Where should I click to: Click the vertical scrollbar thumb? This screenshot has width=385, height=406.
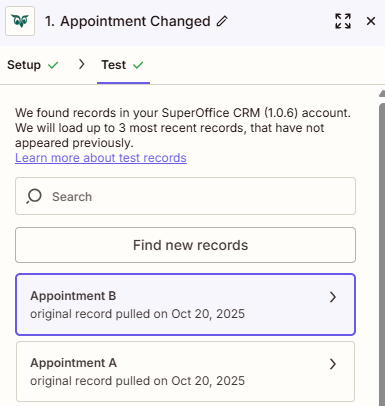coord(382,253)
